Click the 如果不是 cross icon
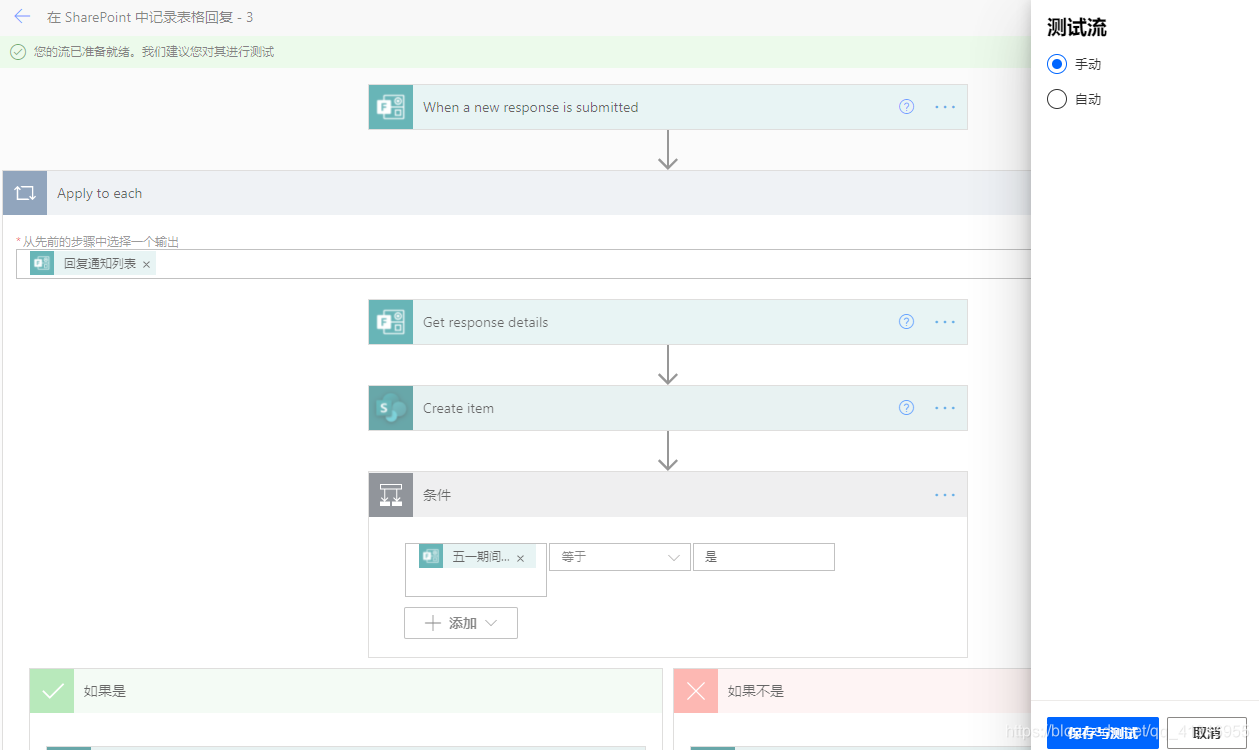 pos(696,691)
